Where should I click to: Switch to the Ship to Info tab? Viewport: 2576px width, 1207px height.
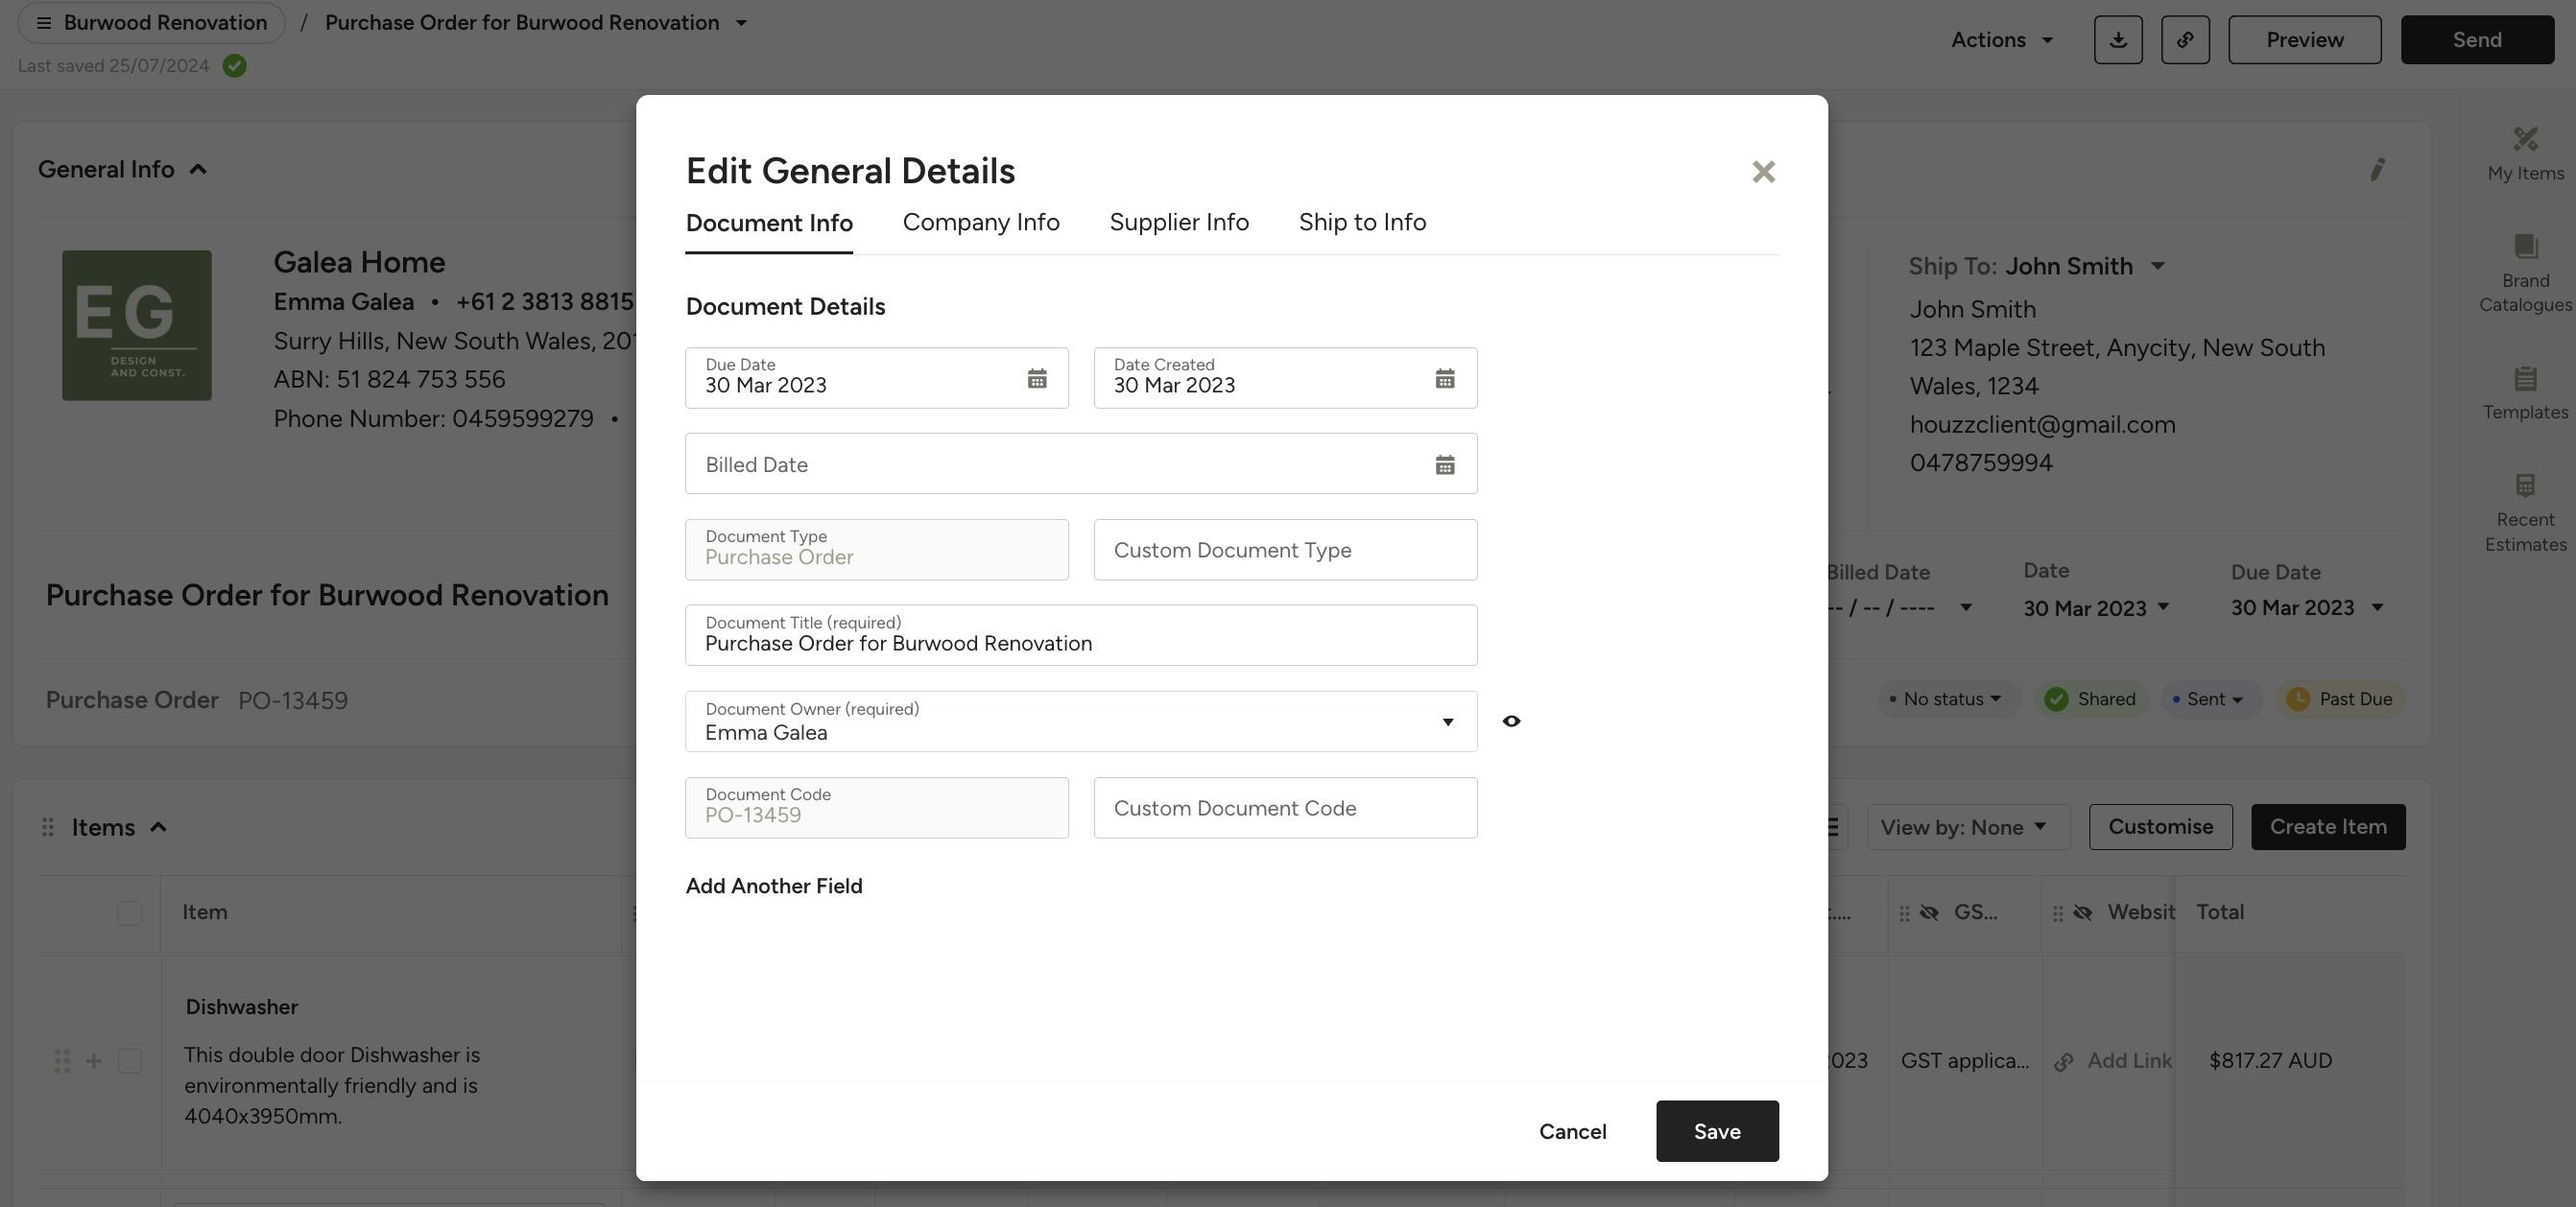pos(1362,222)
